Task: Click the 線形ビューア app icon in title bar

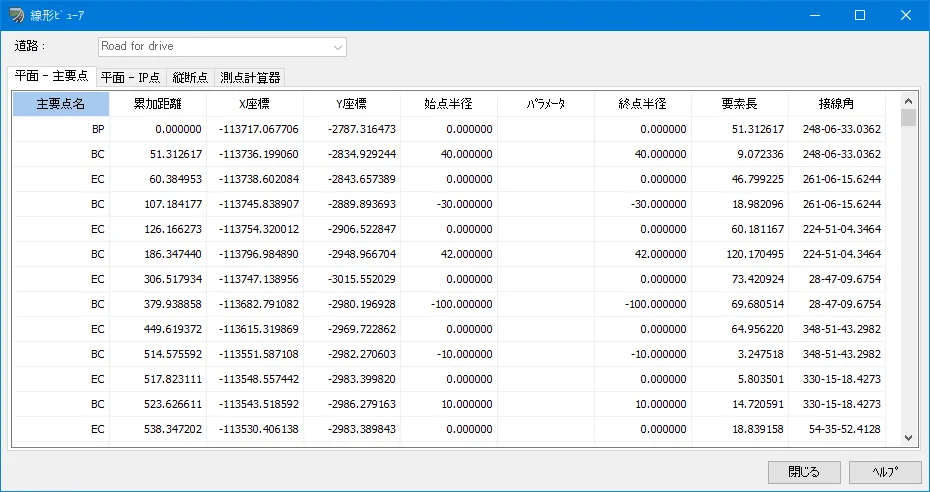Action: [x=17, y=15]
